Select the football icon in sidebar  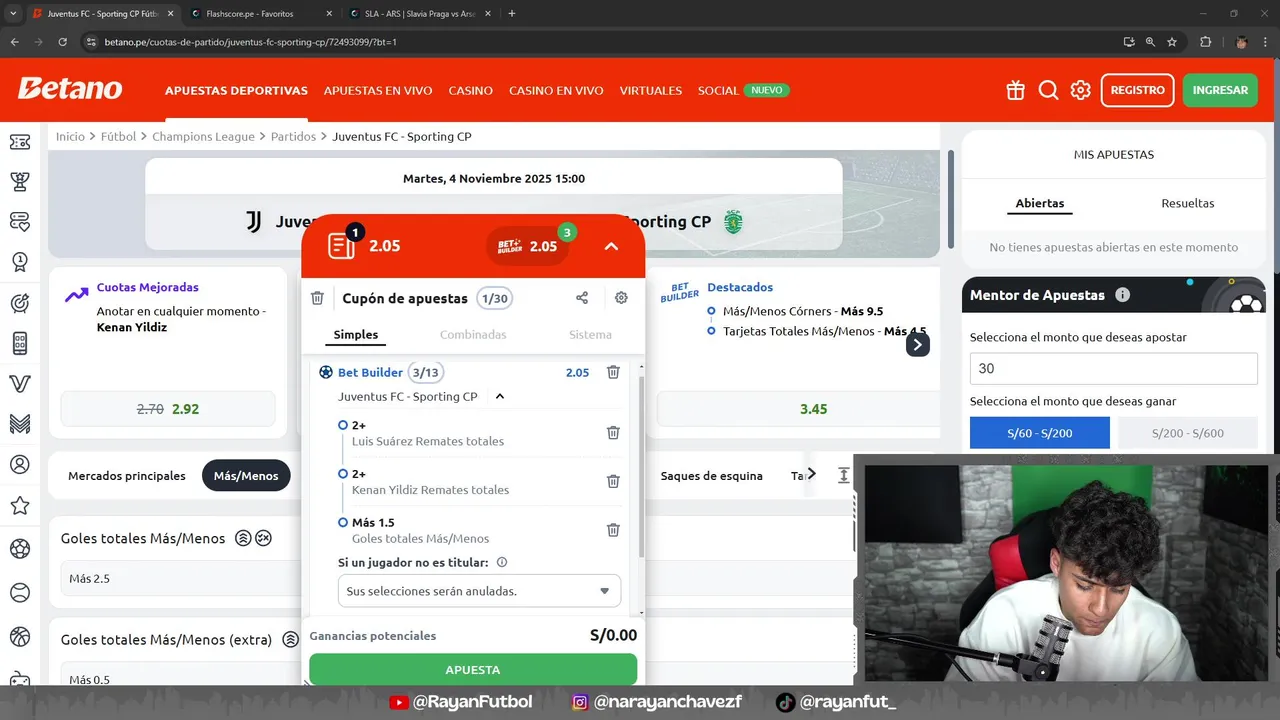(19, 548)
